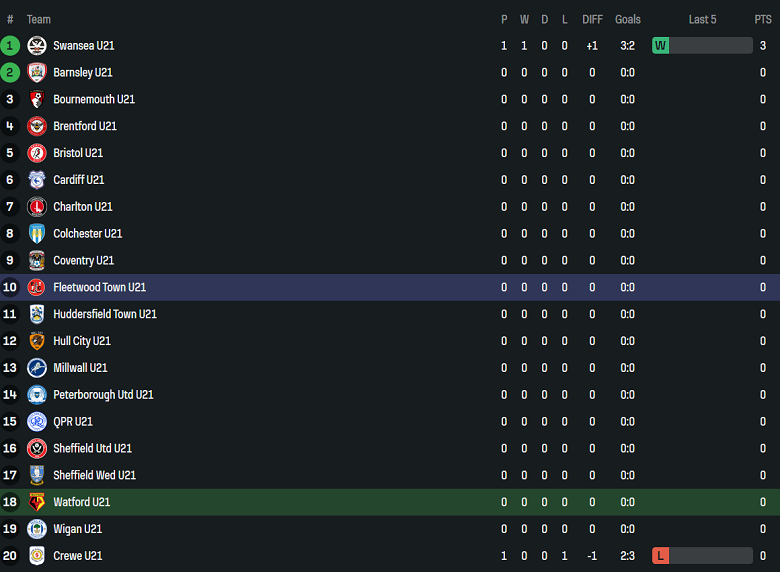Click the DIFF column header

pos(592,19)
